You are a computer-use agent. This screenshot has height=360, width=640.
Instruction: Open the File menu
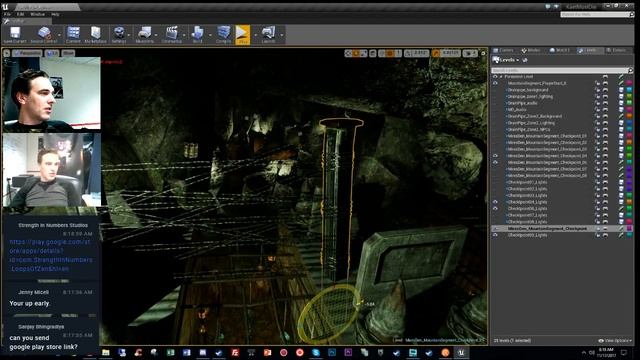7,14
